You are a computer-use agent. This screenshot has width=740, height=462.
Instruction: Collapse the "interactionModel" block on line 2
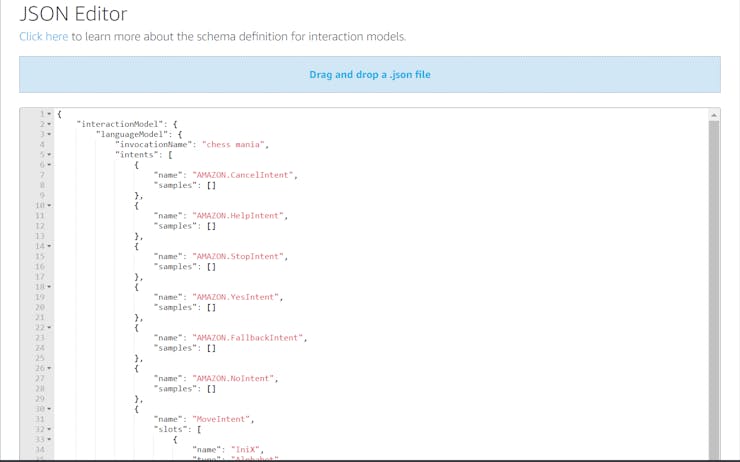[49, 124]
